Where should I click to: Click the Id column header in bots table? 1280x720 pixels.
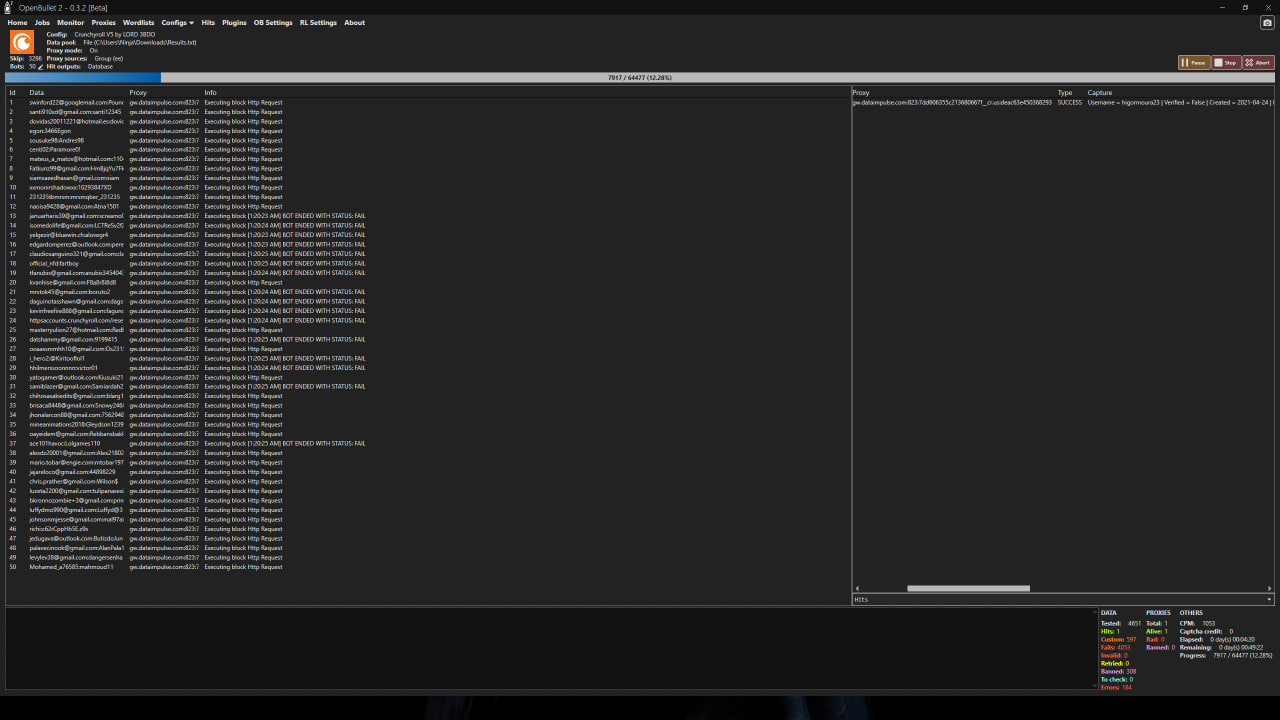pos(12,92)
